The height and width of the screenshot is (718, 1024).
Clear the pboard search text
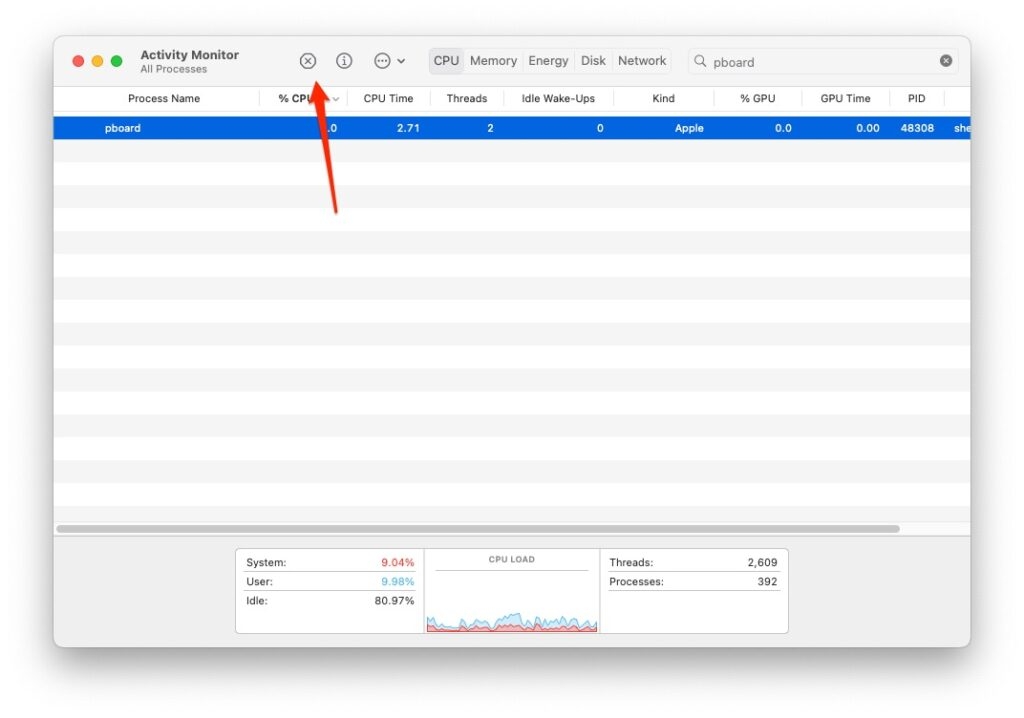946,61
